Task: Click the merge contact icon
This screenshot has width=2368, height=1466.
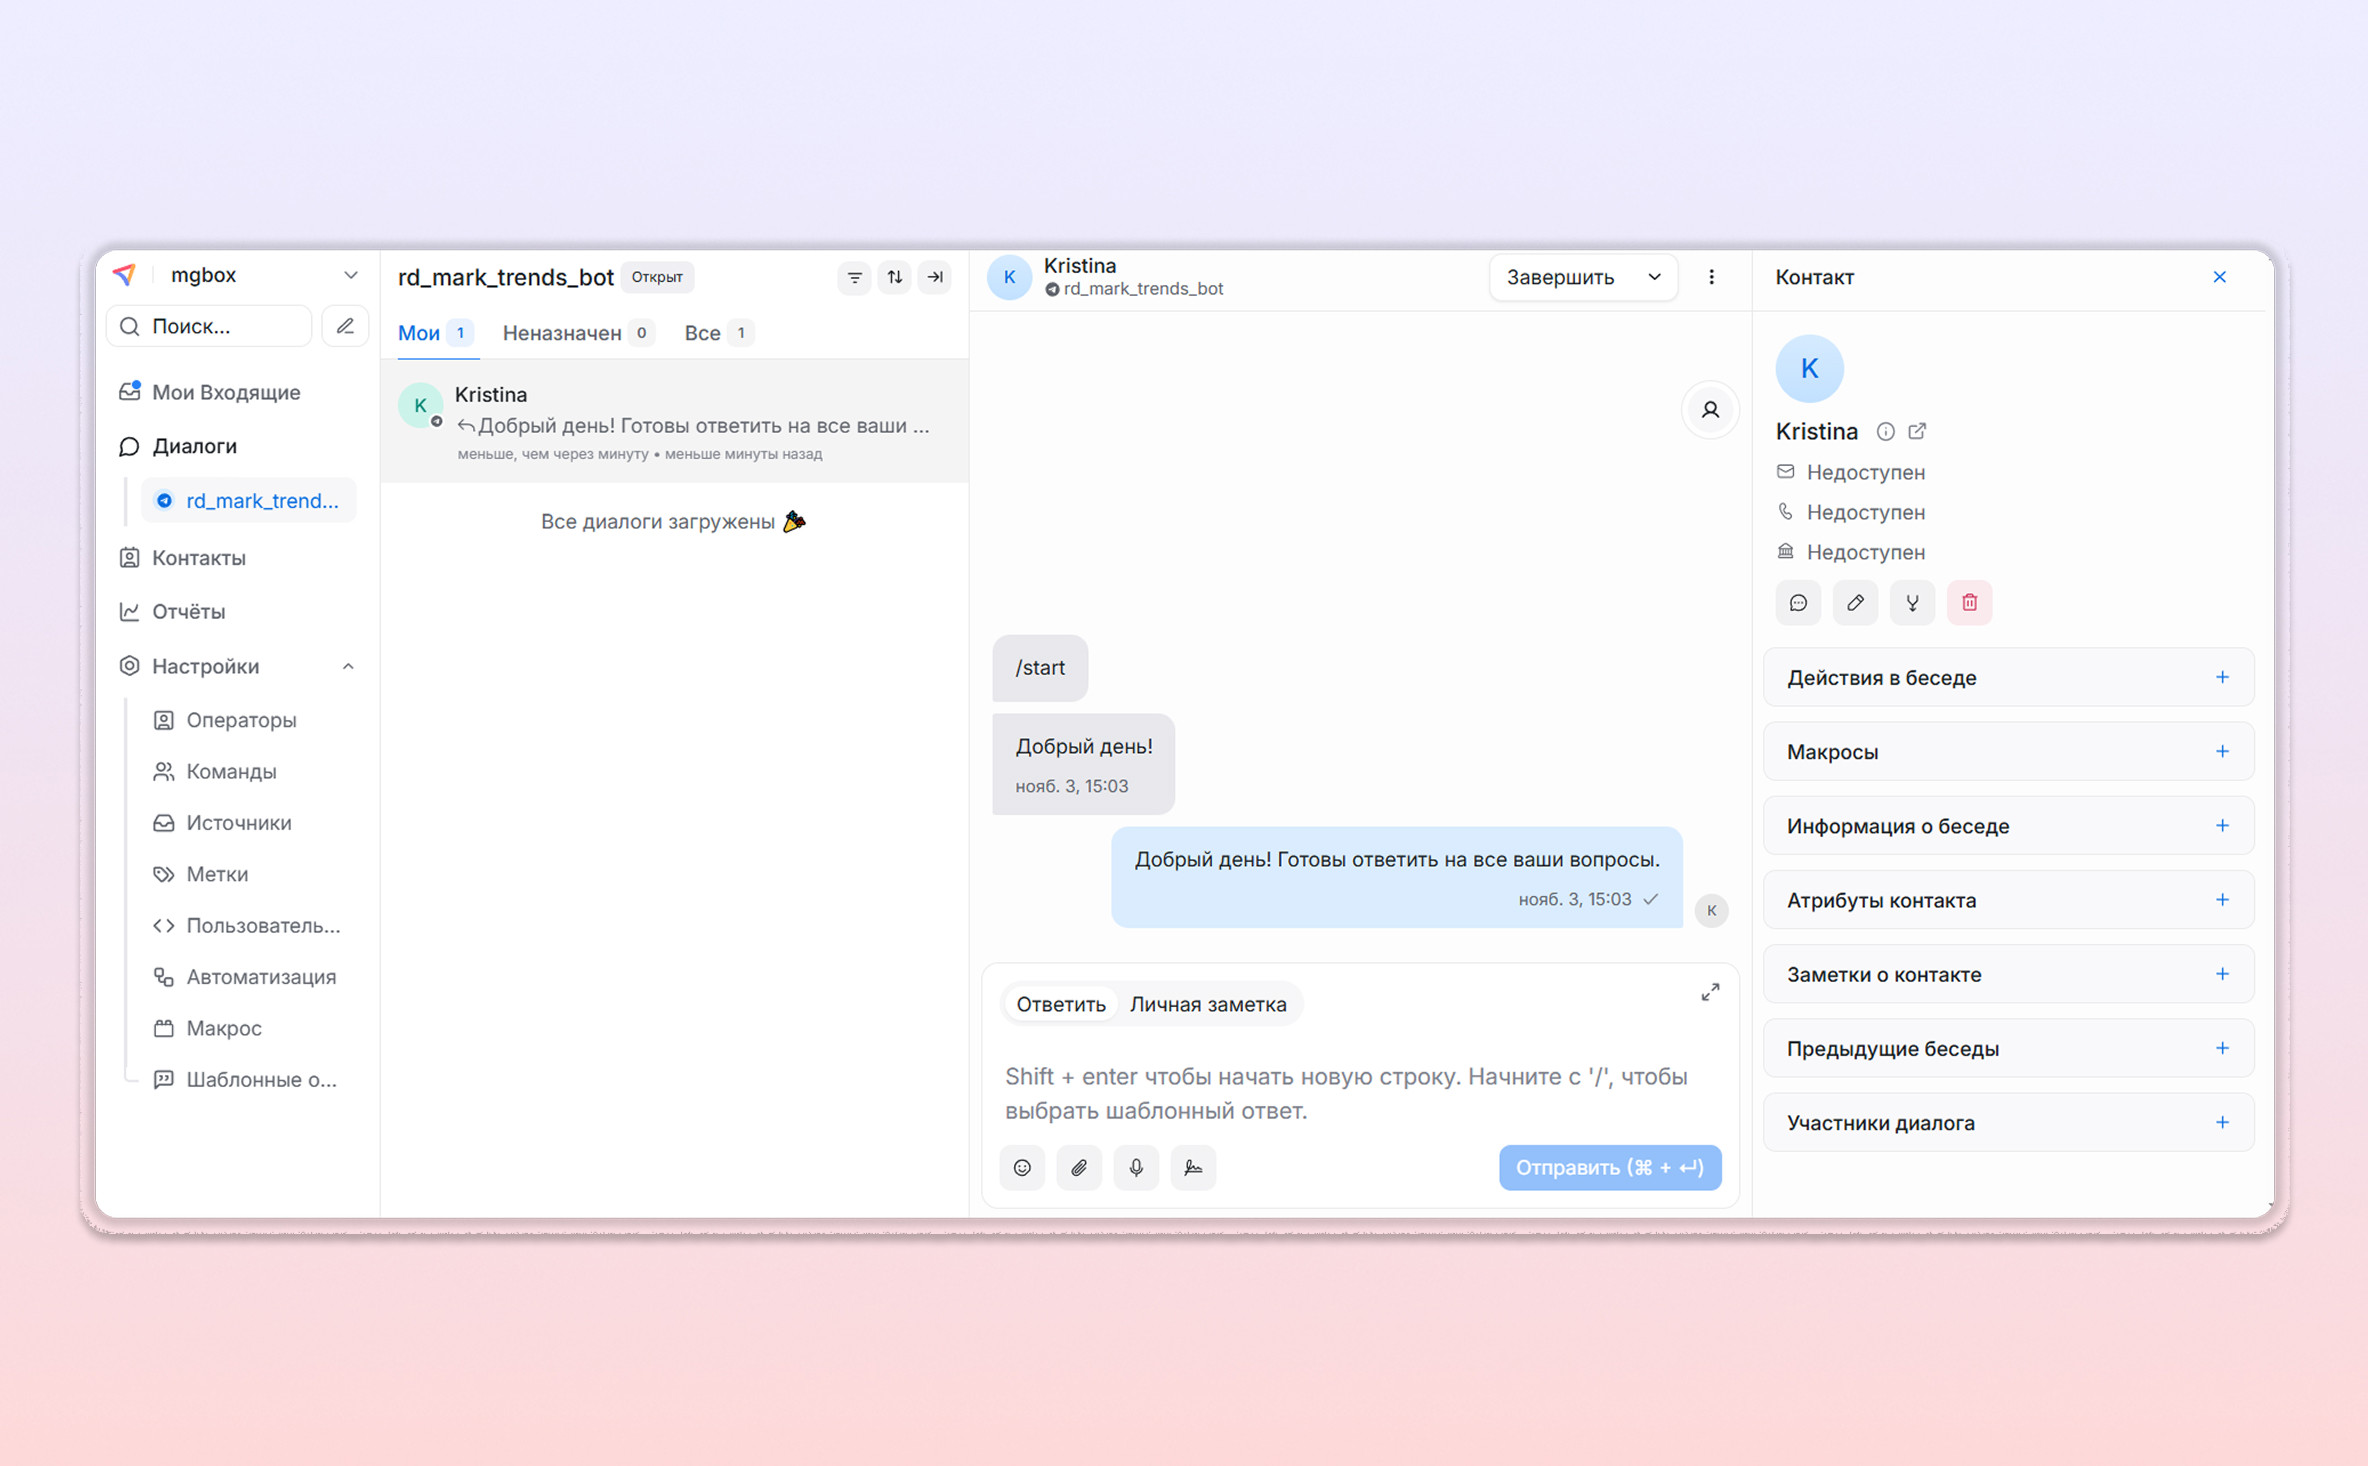Action: click(1912, 602)
